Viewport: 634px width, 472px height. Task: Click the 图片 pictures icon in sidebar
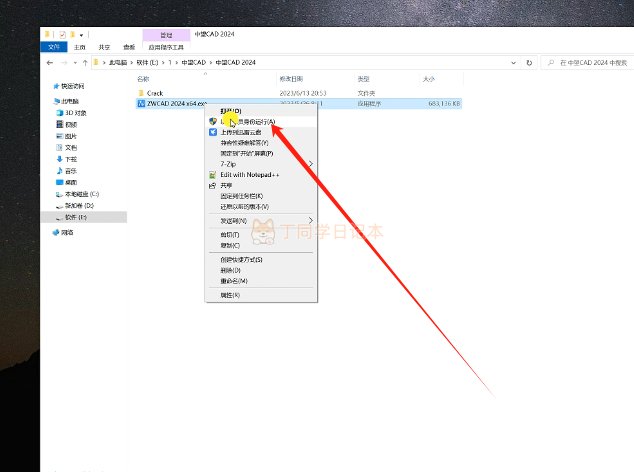(60, 136)
